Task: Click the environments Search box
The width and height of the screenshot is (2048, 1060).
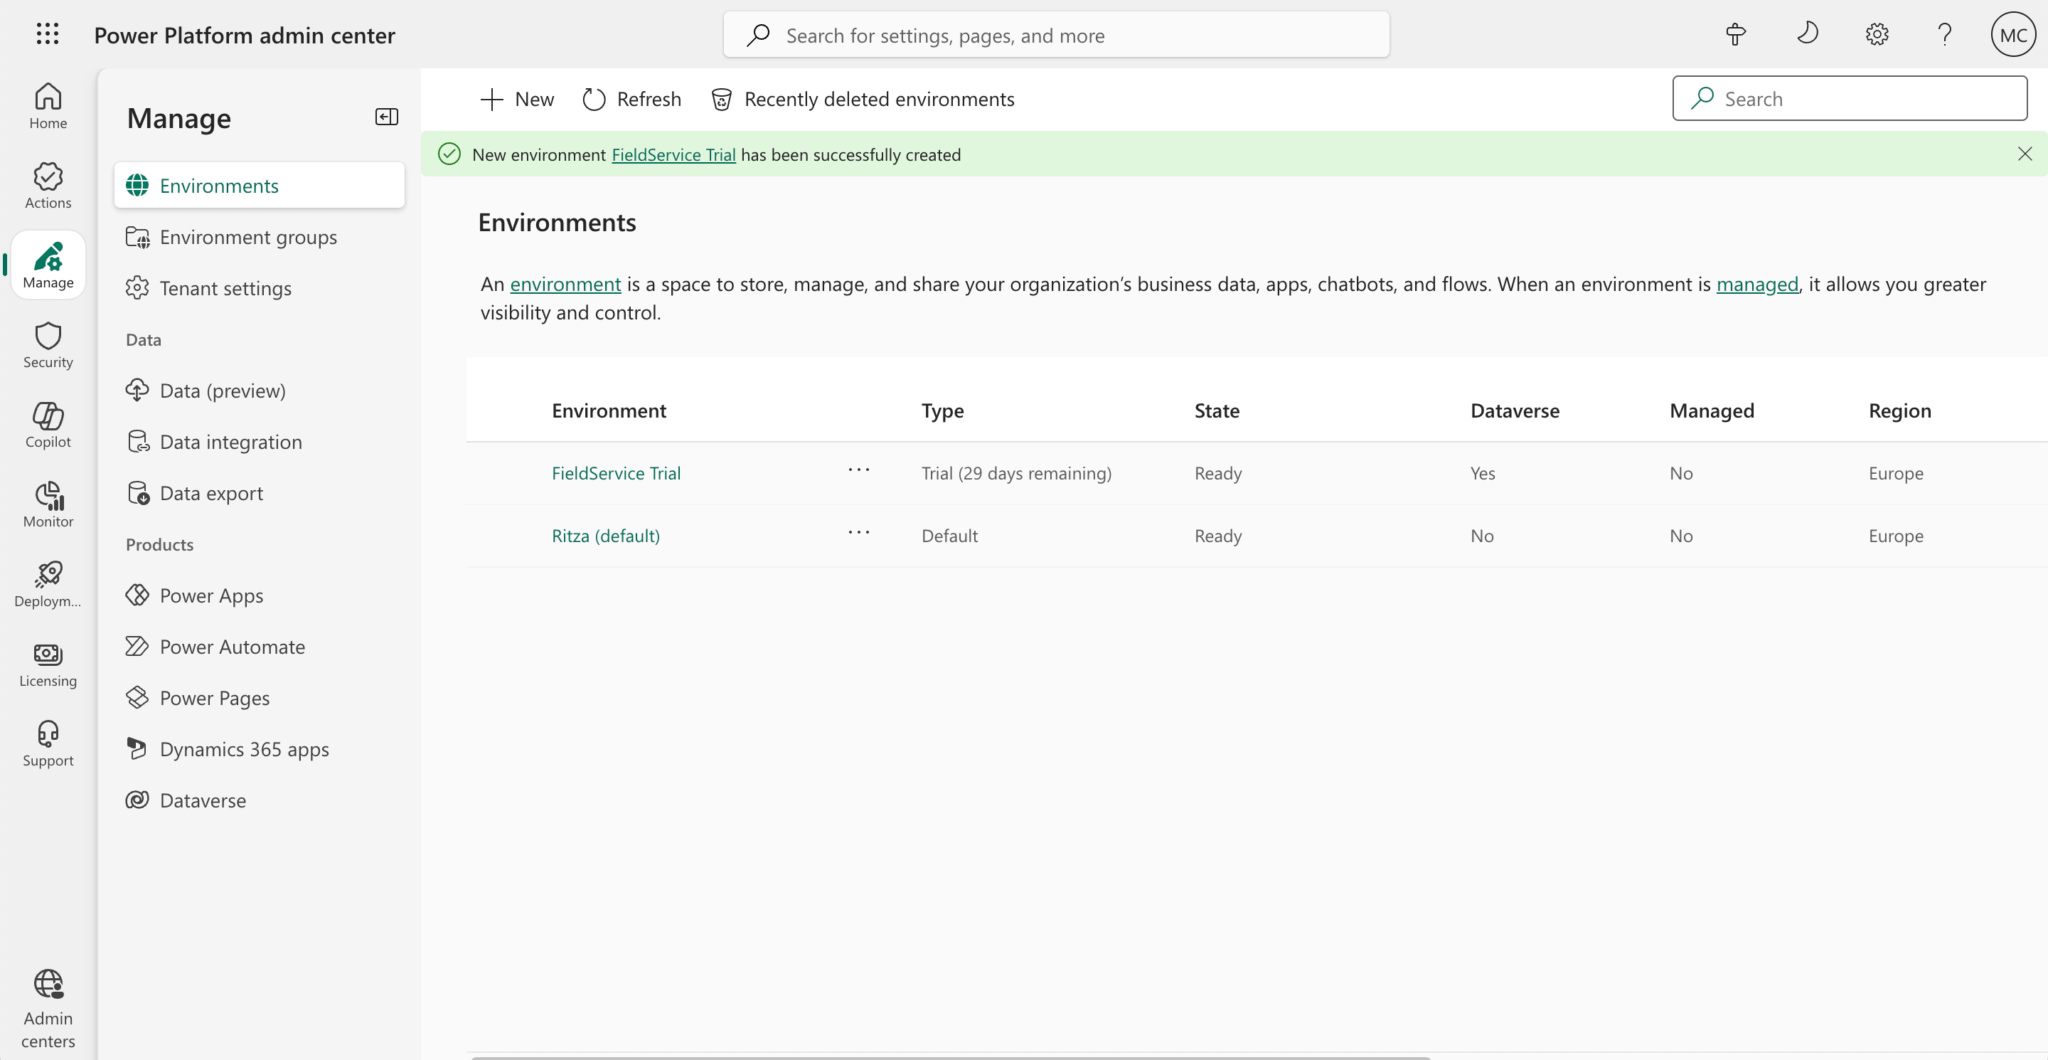Action: pos(1850,99)
